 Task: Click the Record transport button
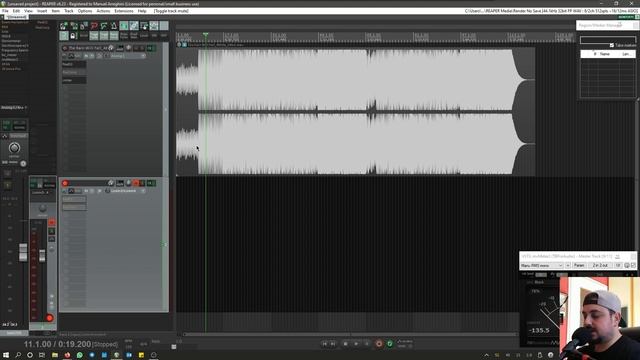click(x=379, y=344)
